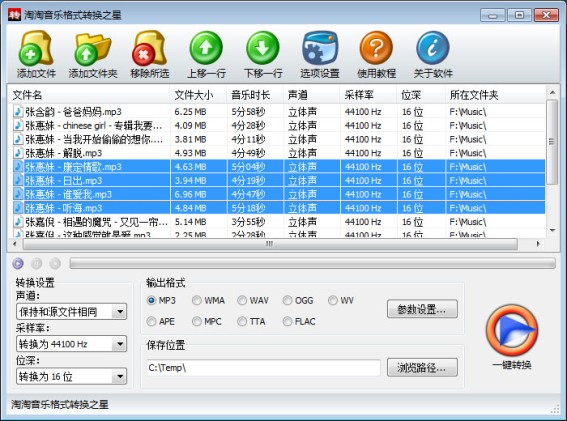The image size is (567, 421).
Task: Click music note icon of 解脱.mp3
Action: [x=18, y=153]
